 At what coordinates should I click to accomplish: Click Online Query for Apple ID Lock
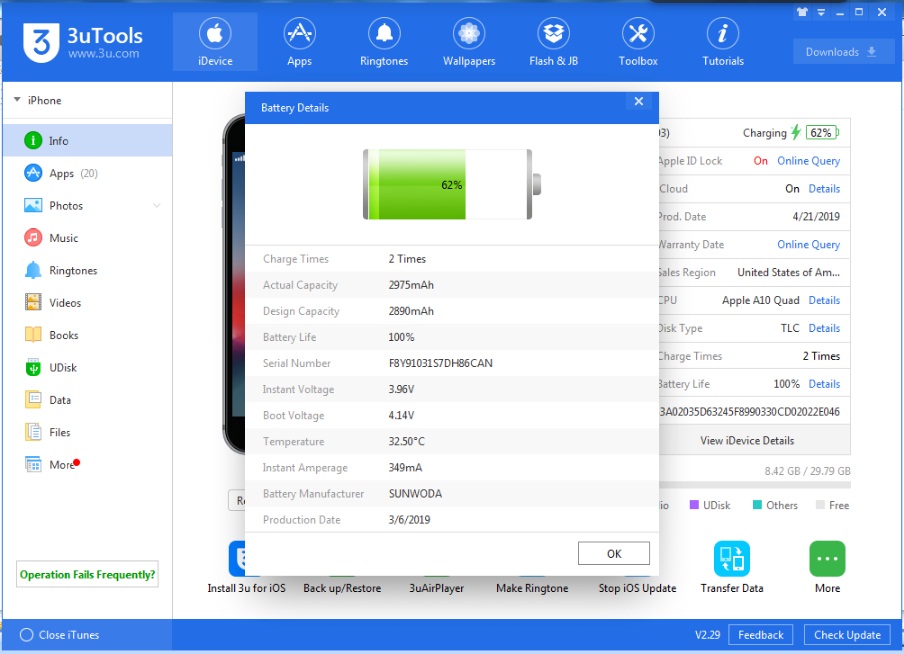click(x=808, y=161)
